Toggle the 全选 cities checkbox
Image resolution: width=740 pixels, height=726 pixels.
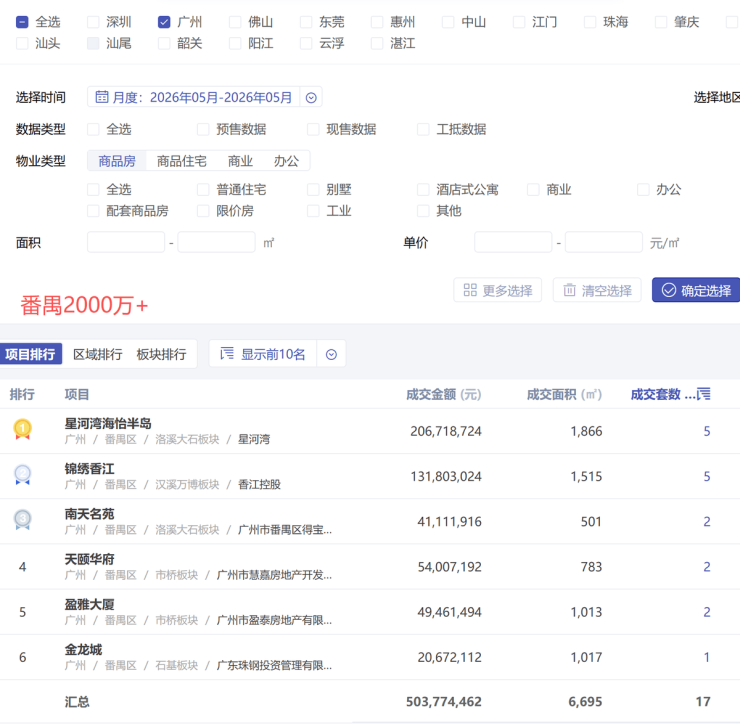[x=22, y=22]
